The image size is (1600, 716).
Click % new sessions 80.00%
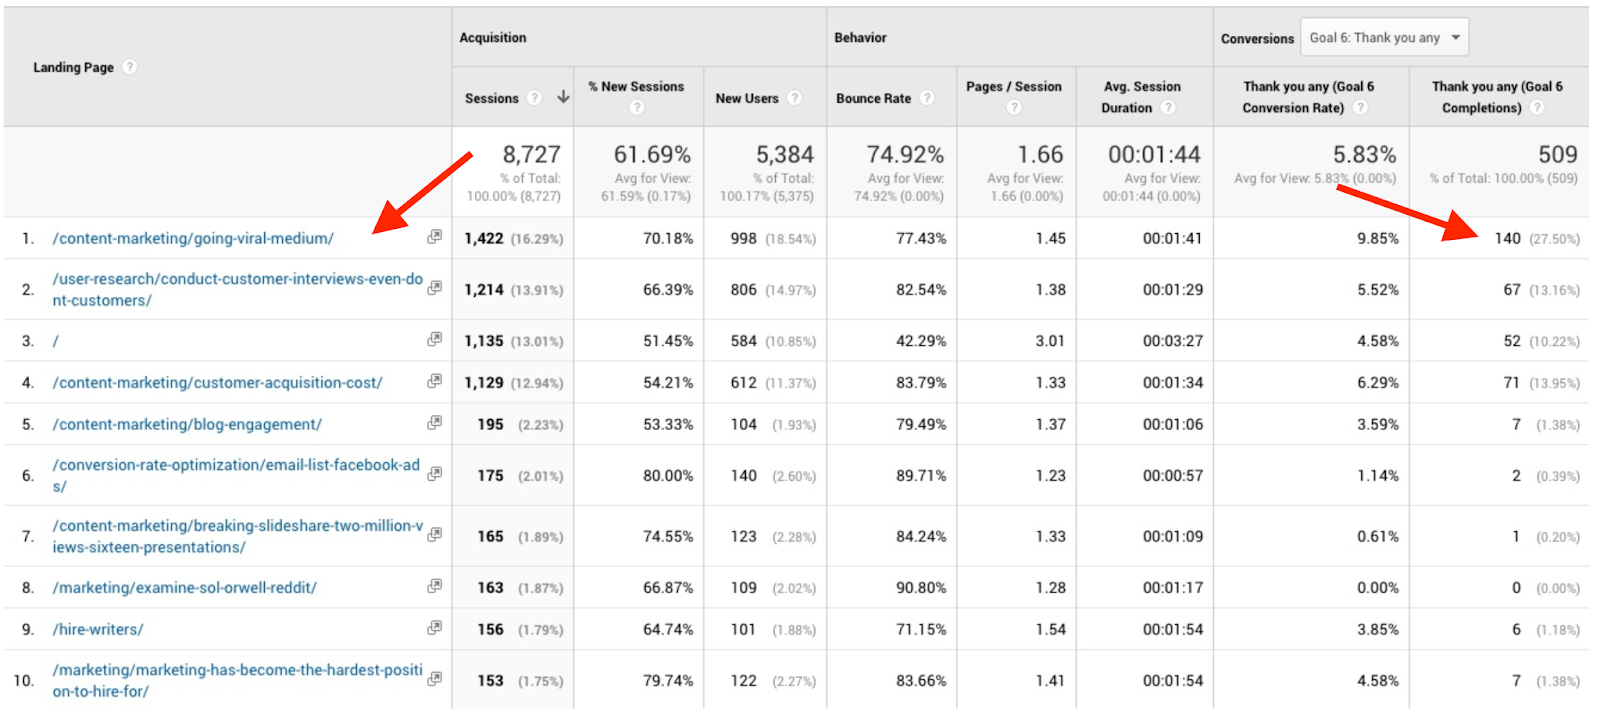(x=668, y=475)
